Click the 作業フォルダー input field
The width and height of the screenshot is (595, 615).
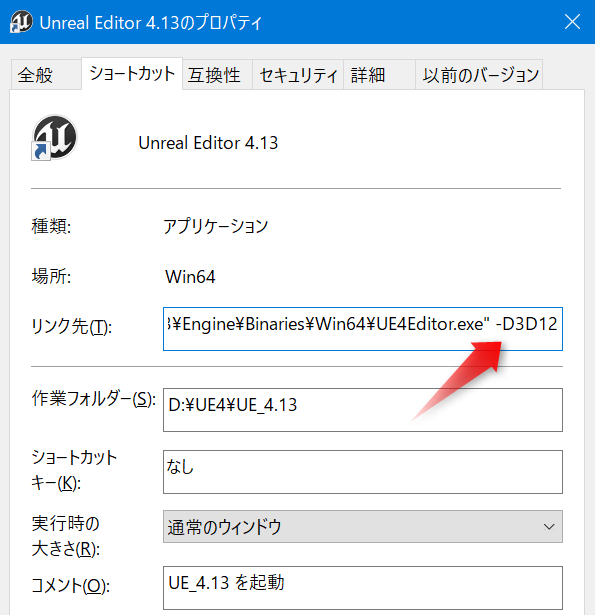point(363,410)
